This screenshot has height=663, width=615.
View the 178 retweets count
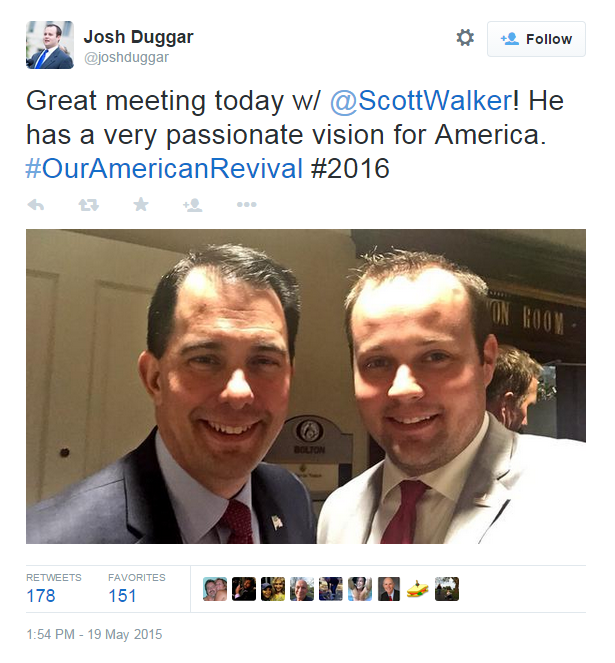[41, 596]
